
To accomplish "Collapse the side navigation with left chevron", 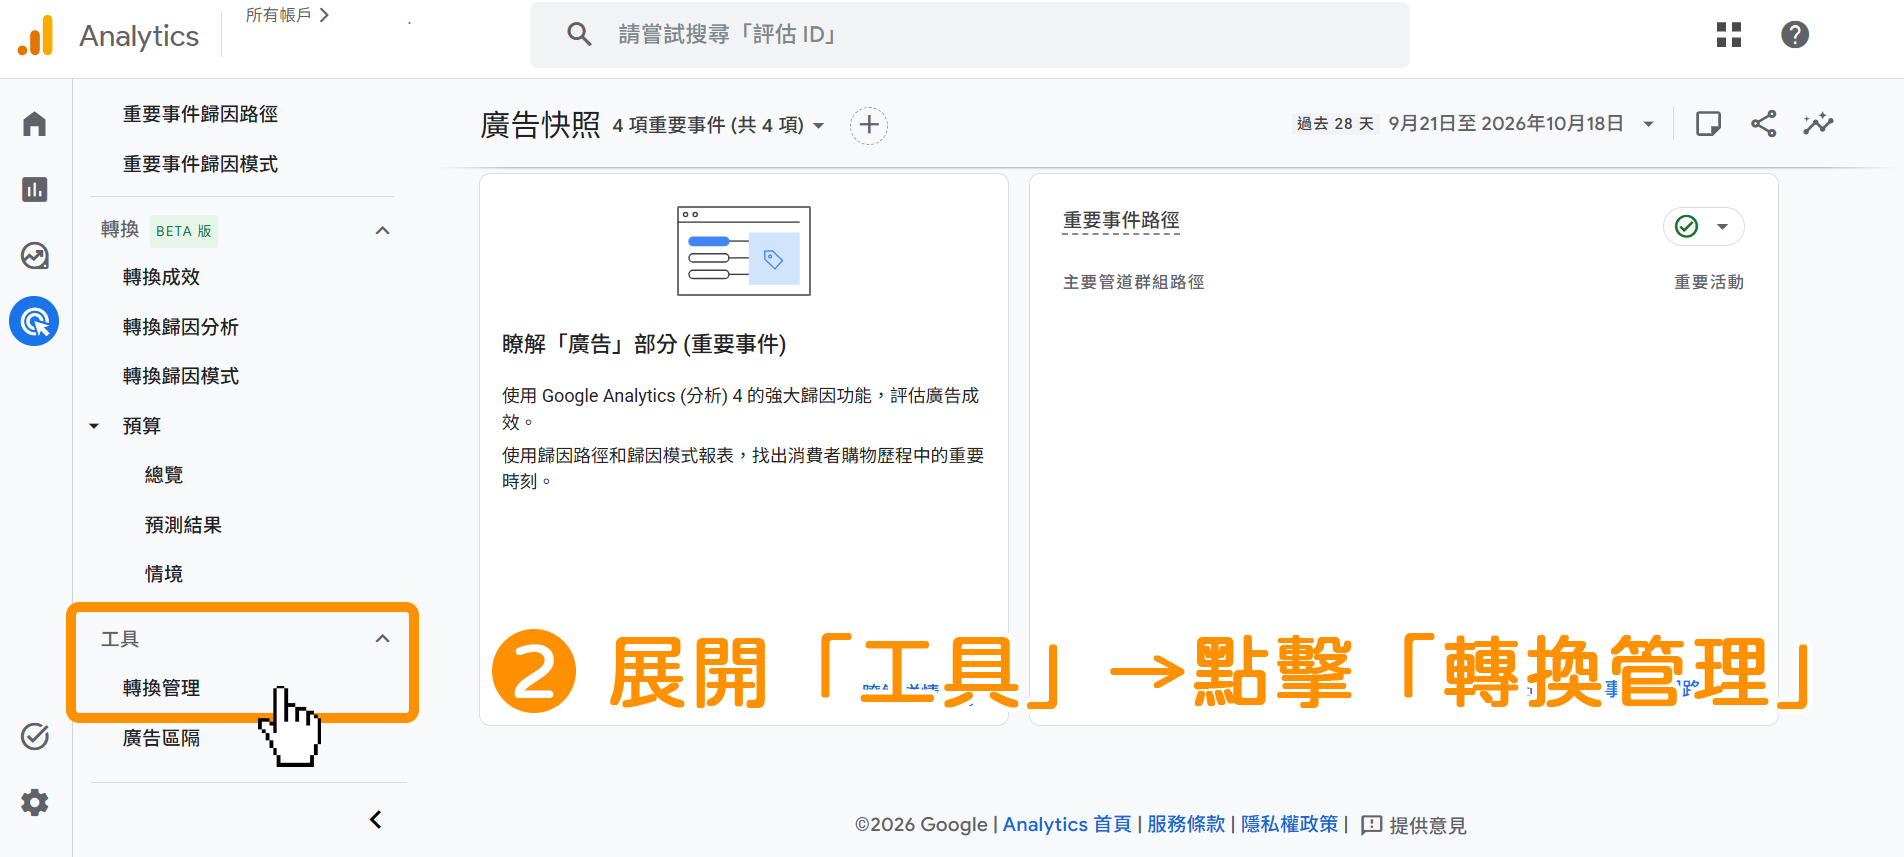I will (376, 820).
